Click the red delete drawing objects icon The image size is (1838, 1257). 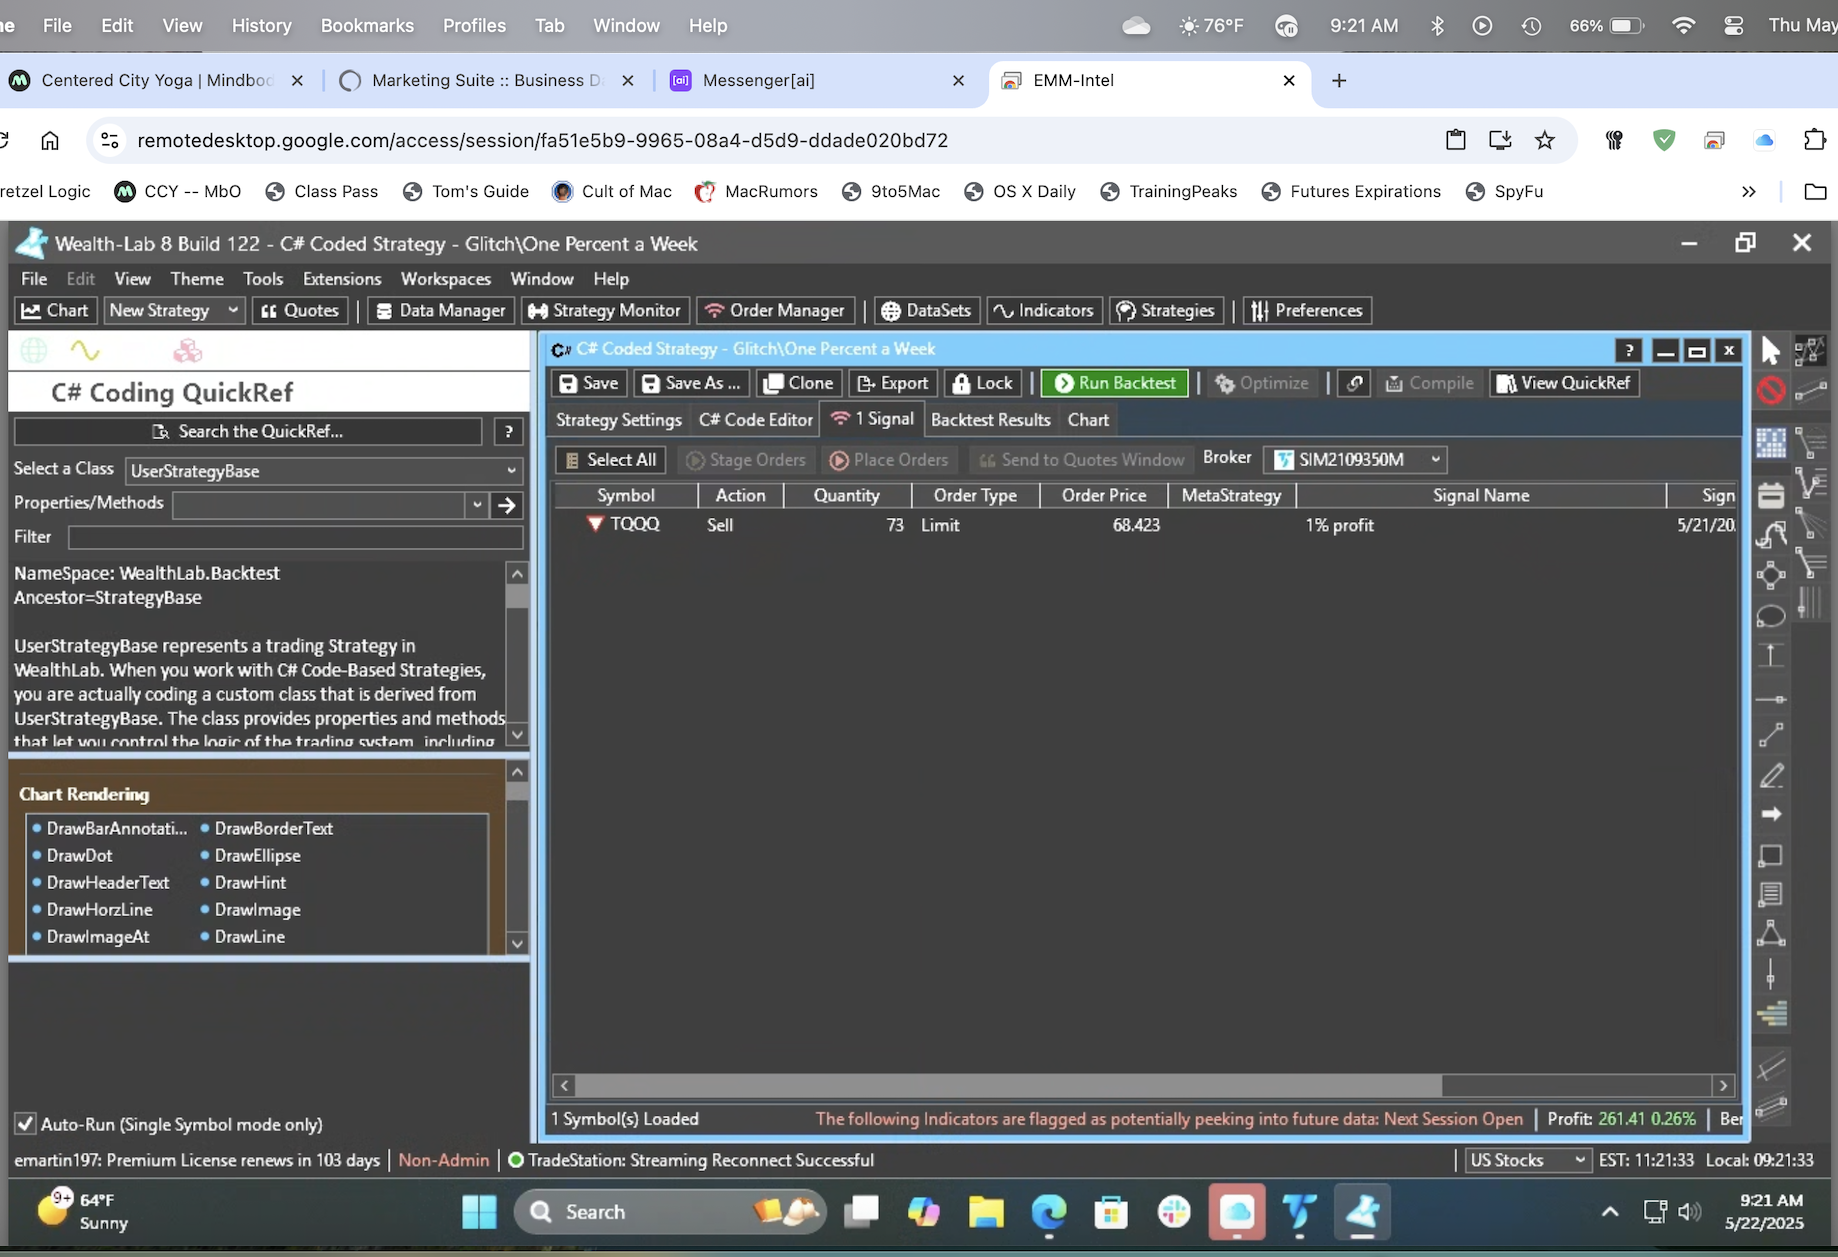pos(1771,390)
